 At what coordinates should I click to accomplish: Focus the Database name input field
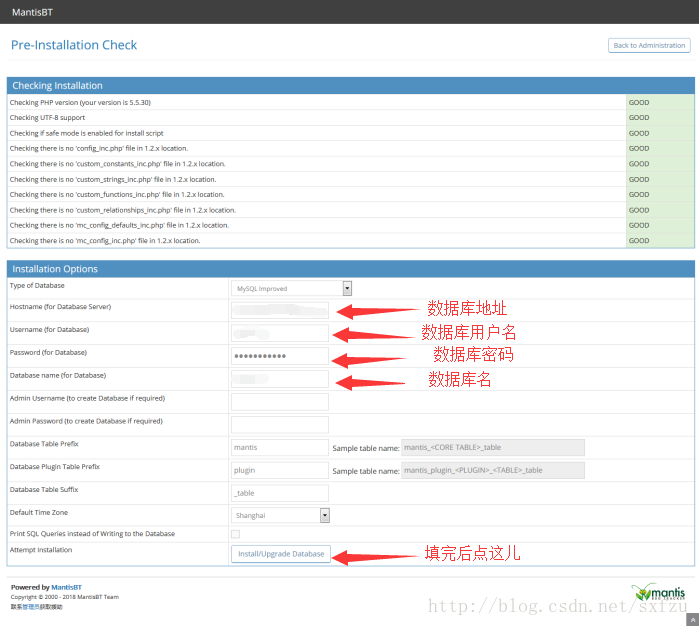click(280, 379)
